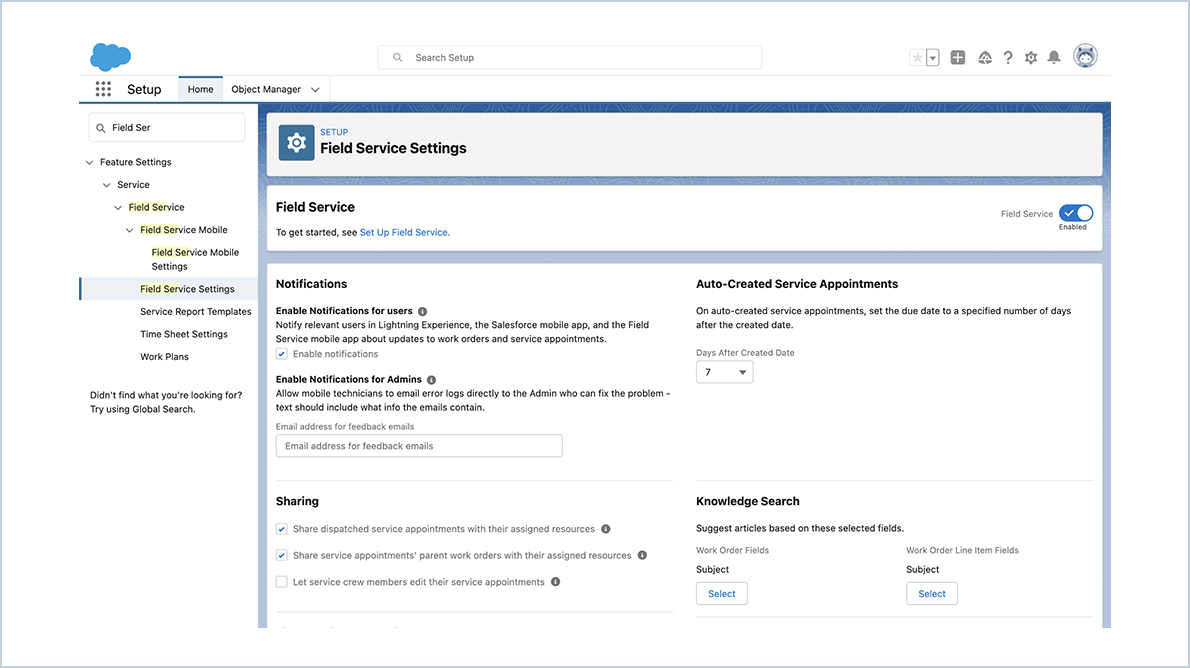1190x668 pixels.
Task: Open the Setup gear icon
Action: click(x=1031, y=57)
